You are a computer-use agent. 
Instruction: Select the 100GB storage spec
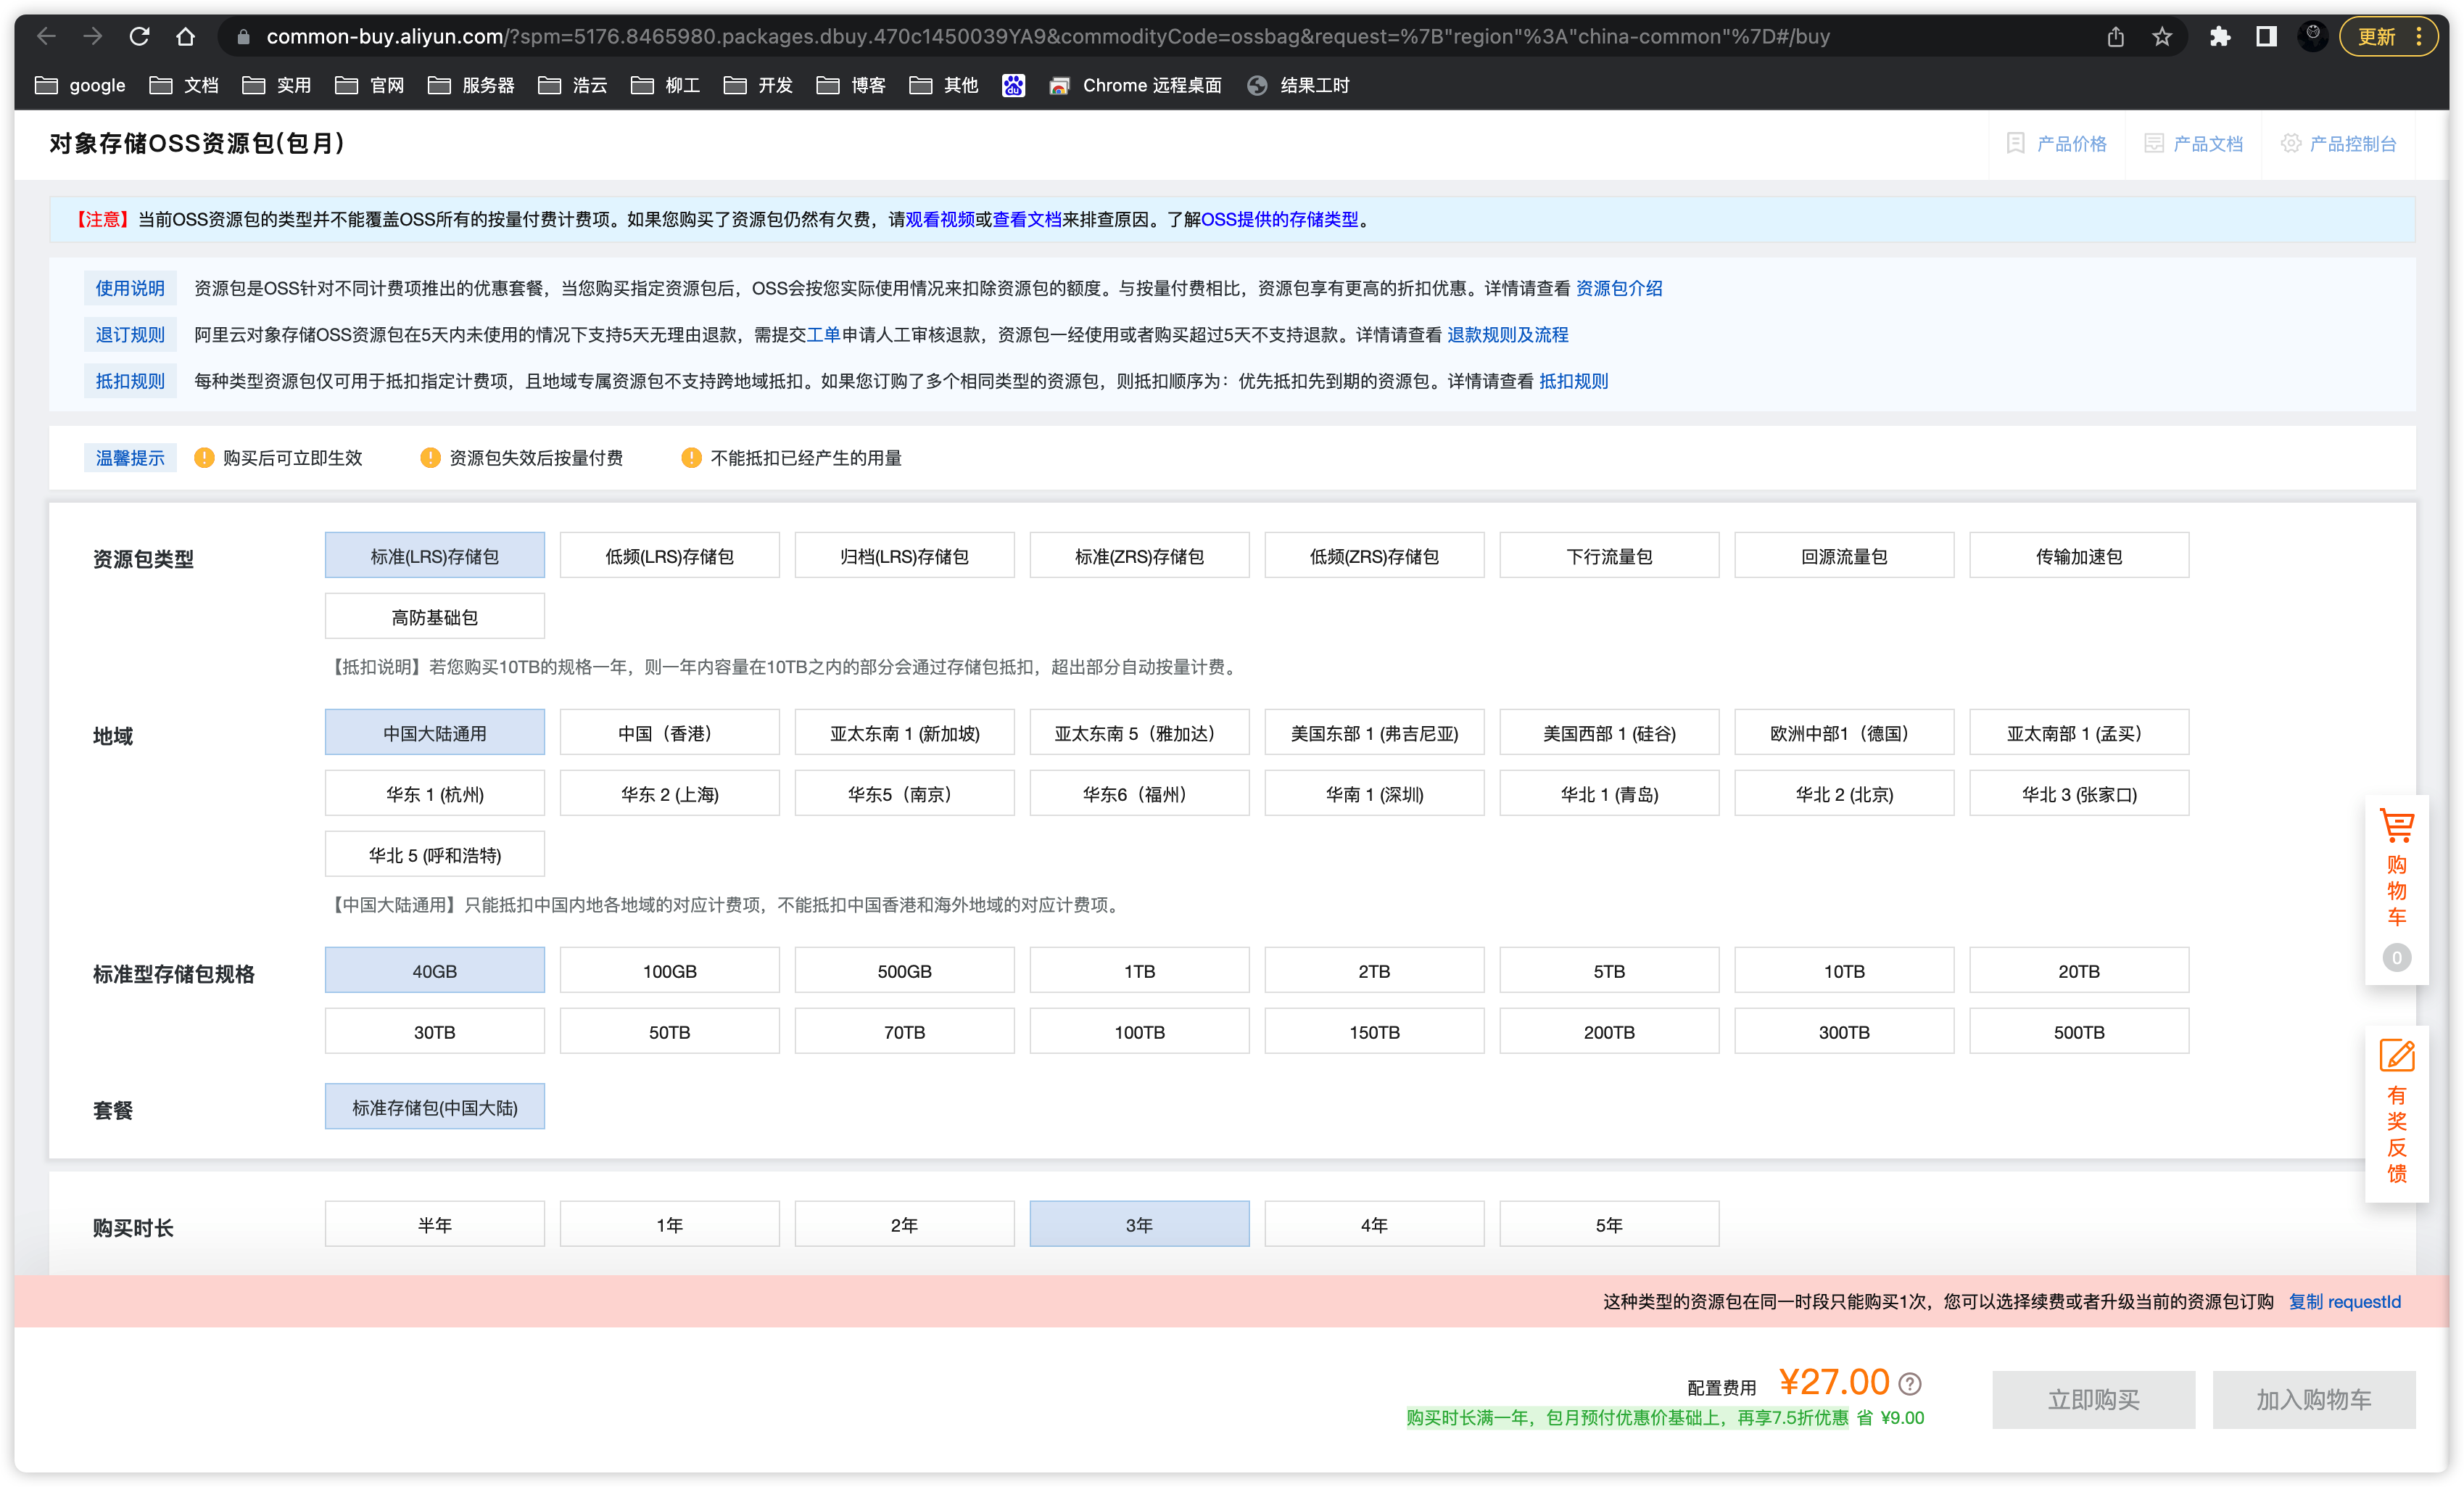click(x=669, y=971)
